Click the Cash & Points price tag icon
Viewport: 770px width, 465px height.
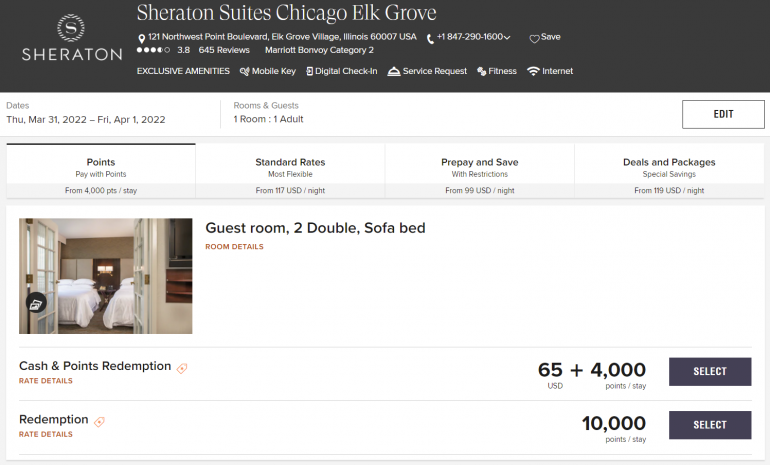pyautogui.click(x=182, y=368)
